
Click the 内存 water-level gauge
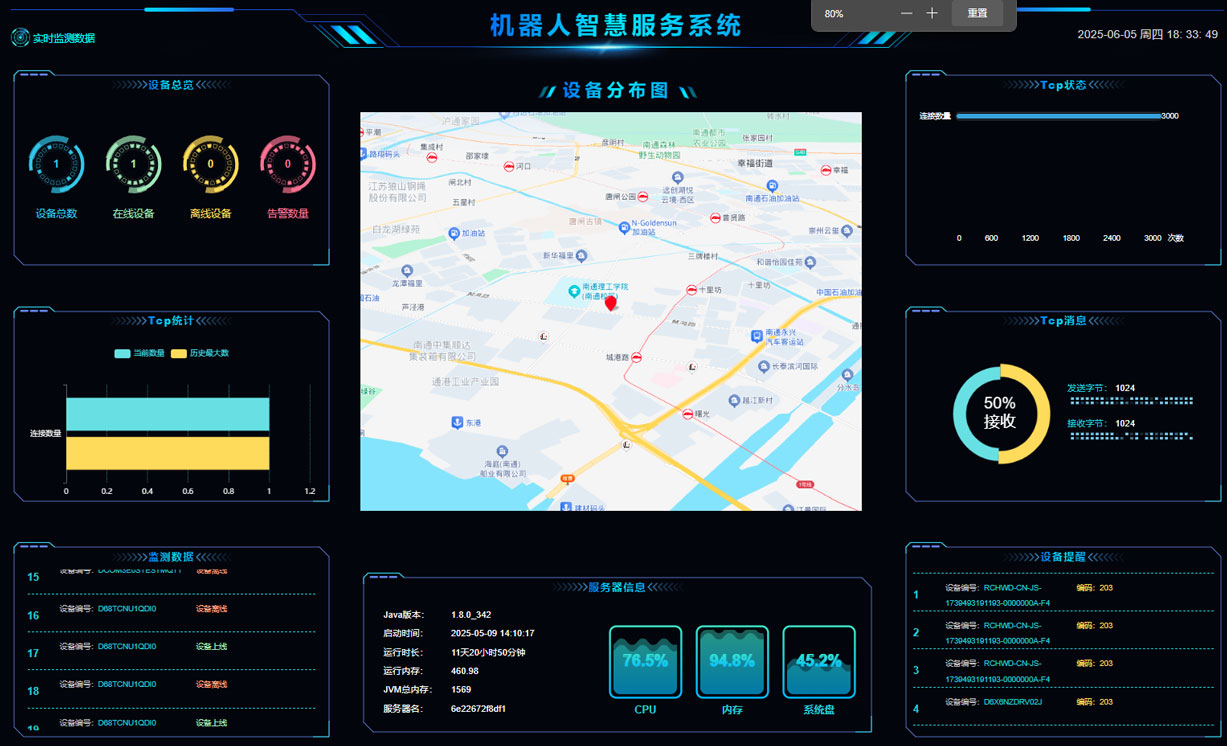click(x=732, y=661)
